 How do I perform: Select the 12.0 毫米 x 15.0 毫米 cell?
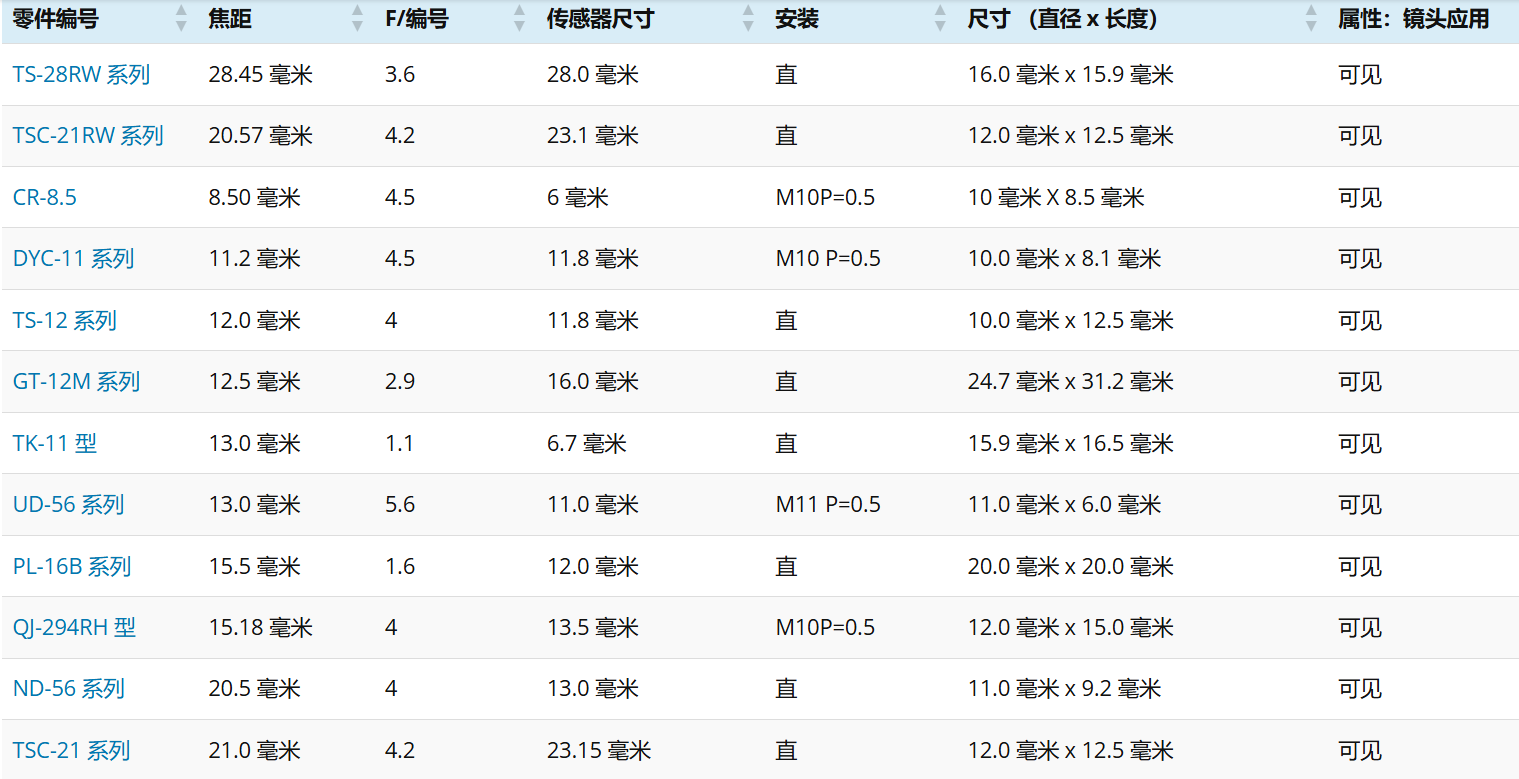[x=1070, y=627]
